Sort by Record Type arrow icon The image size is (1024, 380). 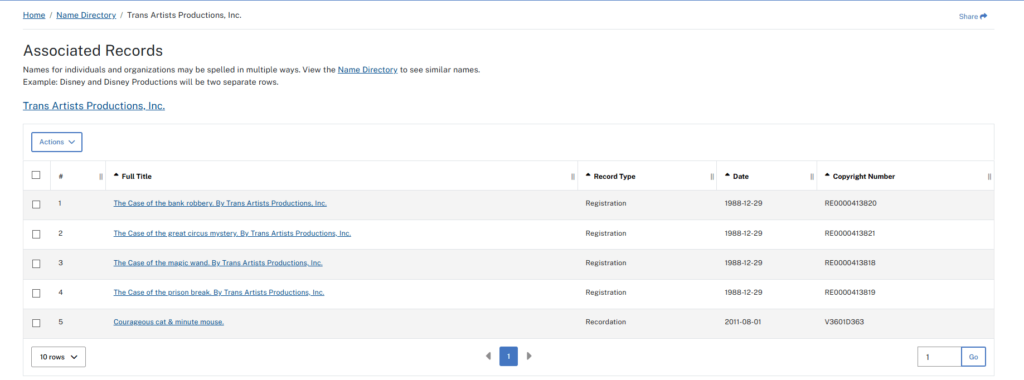[x=588, y=176]
